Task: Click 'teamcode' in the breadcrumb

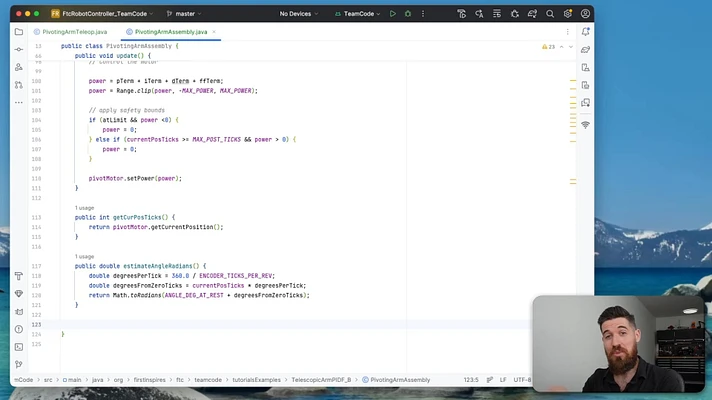Action: 208,380
